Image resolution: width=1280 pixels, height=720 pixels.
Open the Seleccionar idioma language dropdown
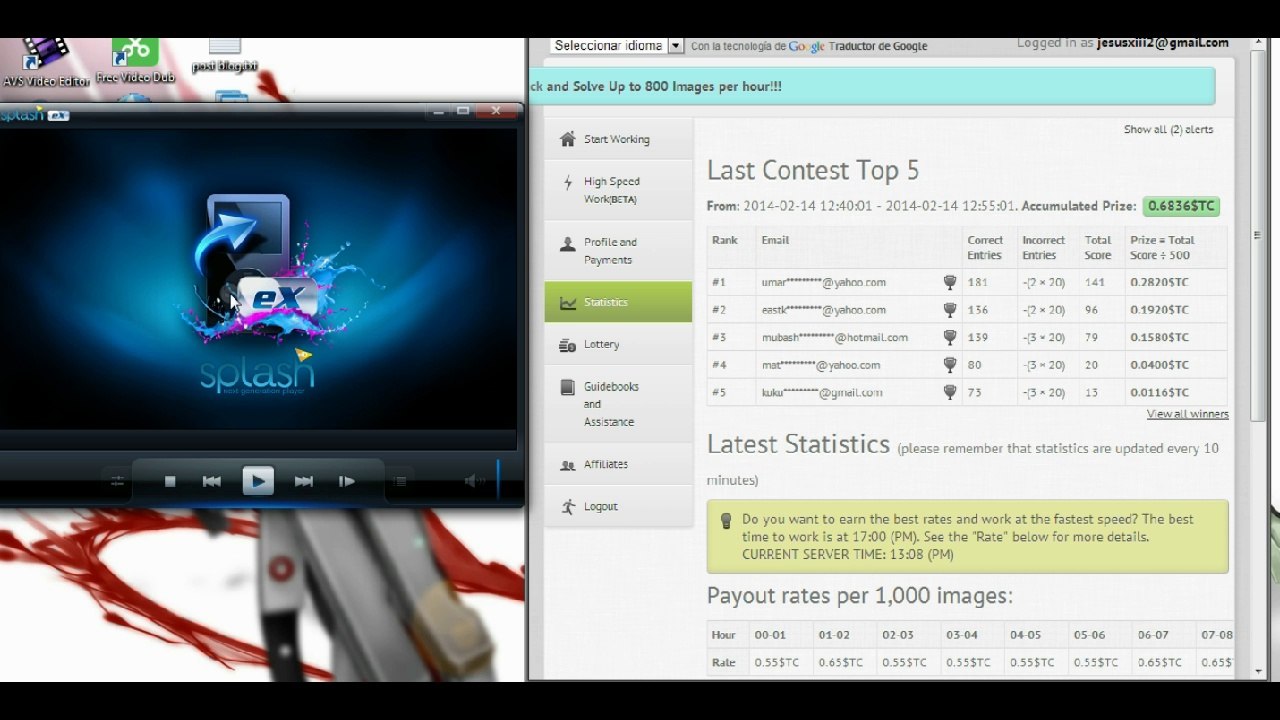pos(616,46)
